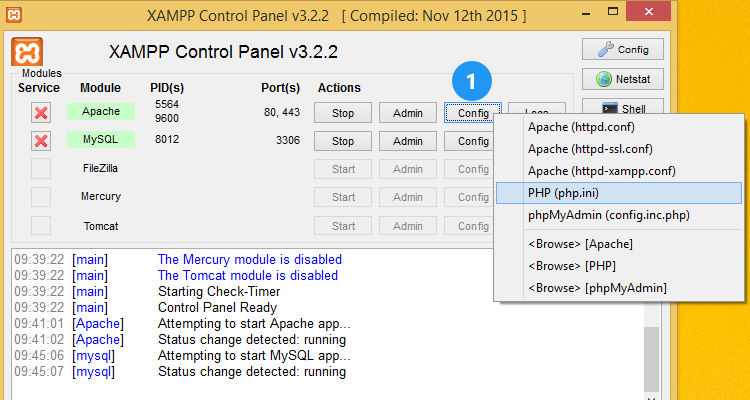Start the Tomcat module
Image resolution: width=750 pixels, height=400 pixels.
pos(343,225)
